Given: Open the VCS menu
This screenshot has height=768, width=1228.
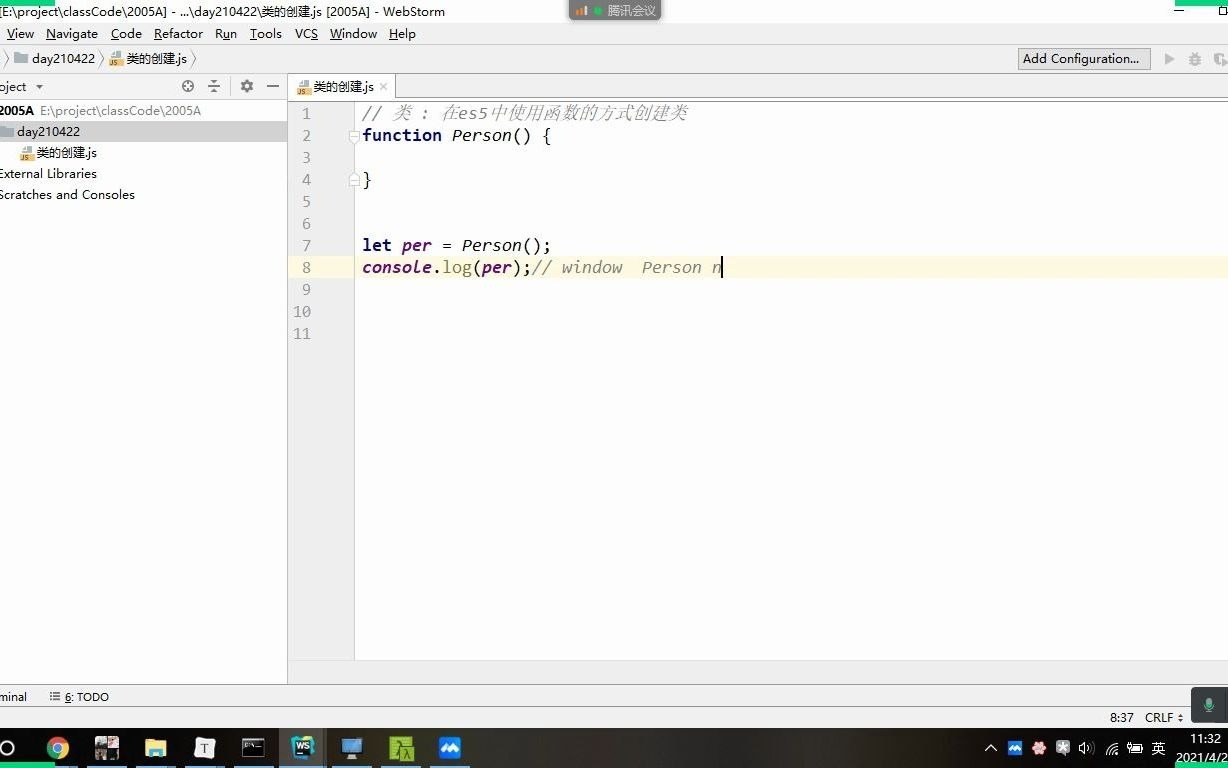Looking at the screenshot, I should (305, 33).
